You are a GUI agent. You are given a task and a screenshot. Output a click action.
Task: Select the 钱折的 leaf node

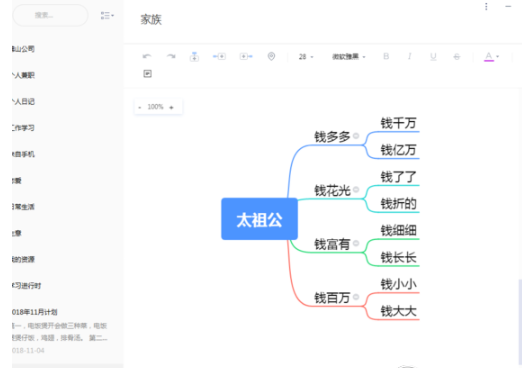click(398, 204)
